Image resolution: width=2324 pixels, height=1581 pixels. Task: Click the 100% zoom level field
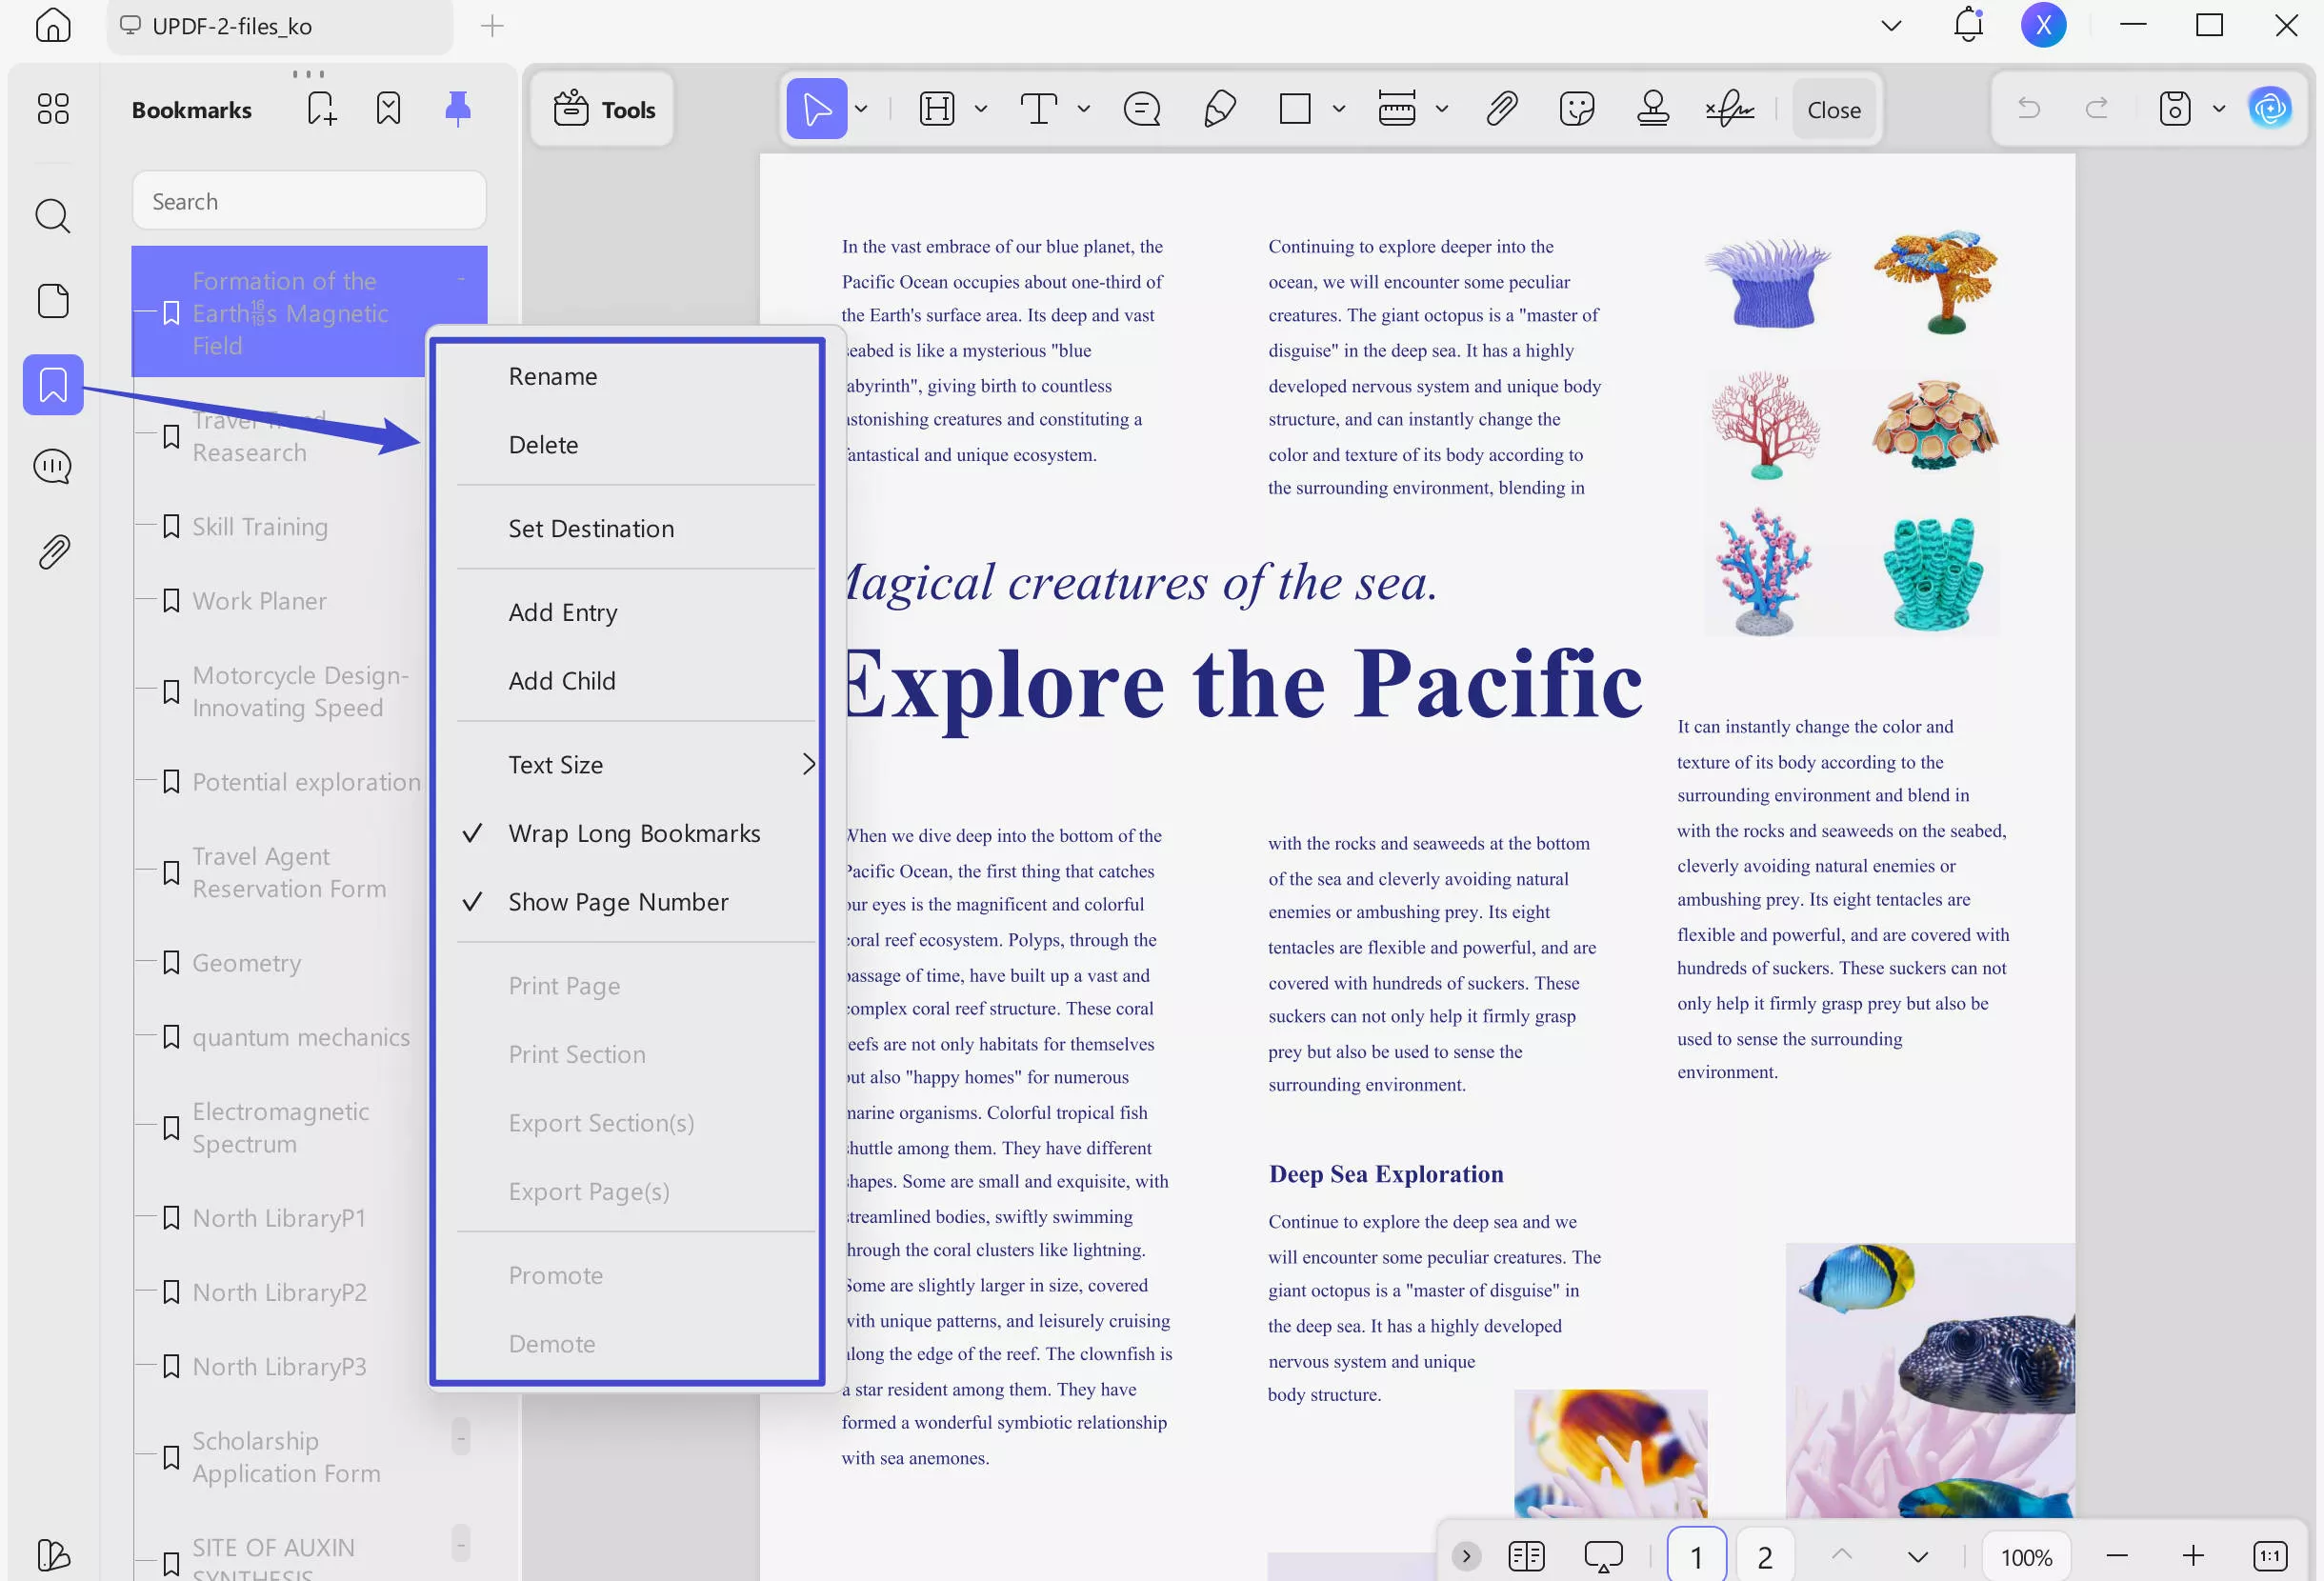coord(2026,1556)
